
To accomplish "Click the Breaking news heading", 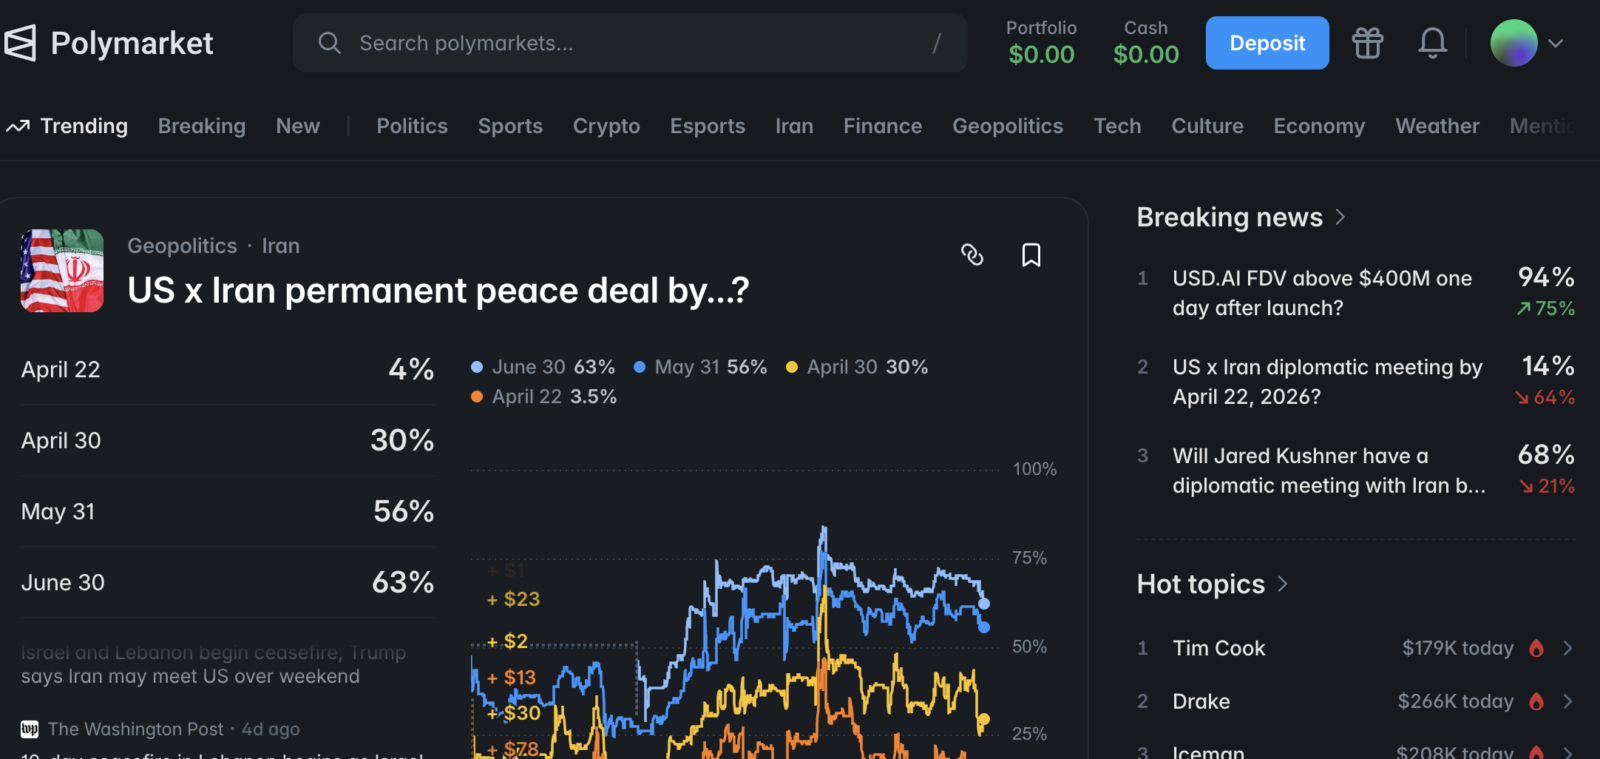I will point(1230,217).
